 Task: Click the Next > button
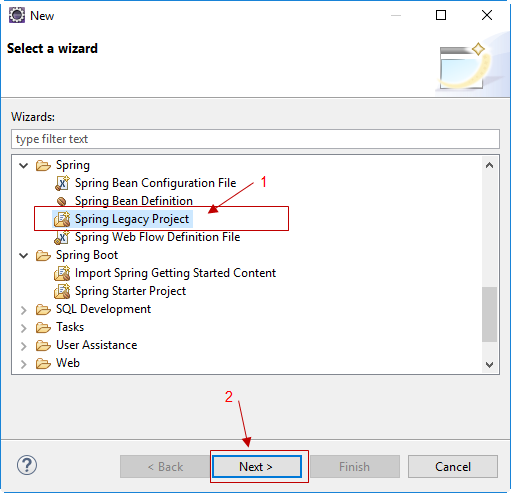[x=257, y=467]
